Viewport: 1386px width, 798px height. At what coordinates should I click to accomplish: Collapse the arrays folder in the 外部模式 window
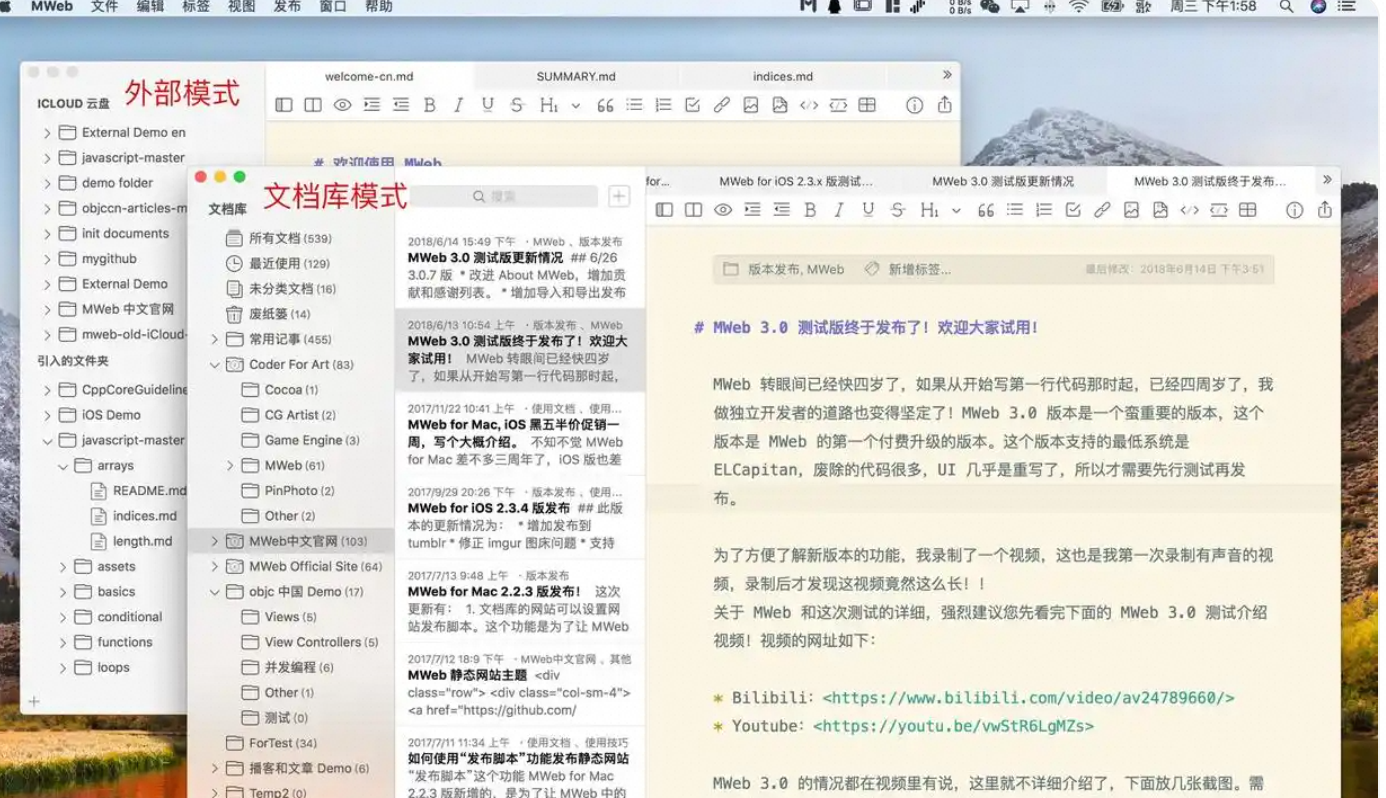[63, 465]
